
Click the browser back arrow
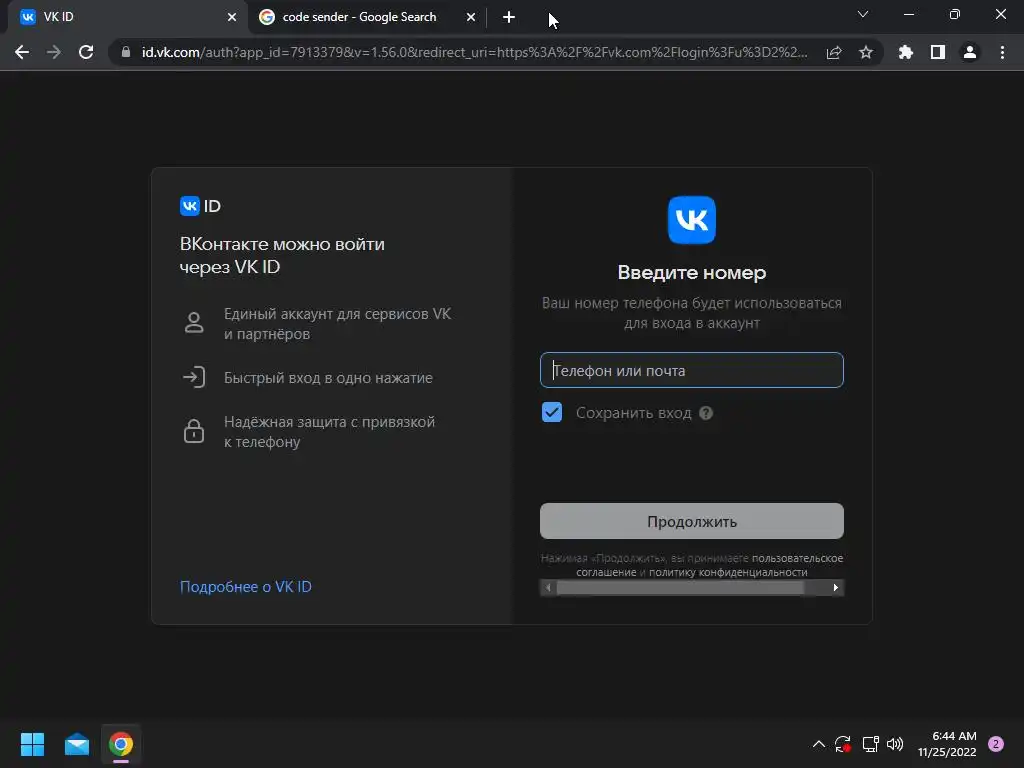[22, 52]
